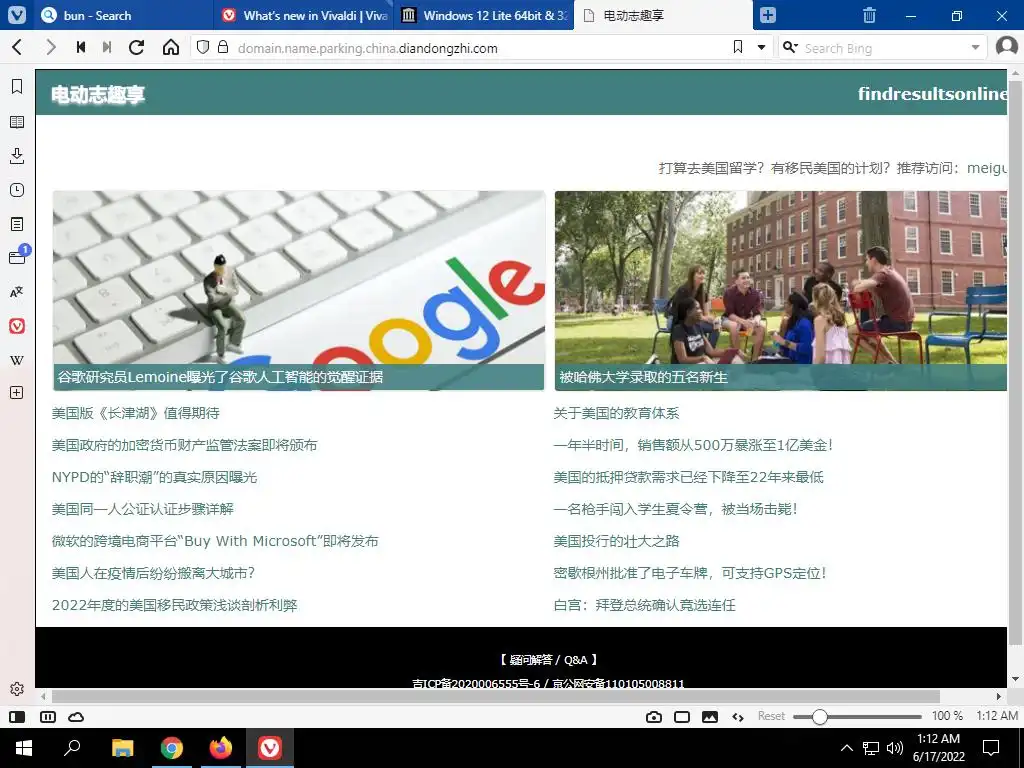This screenshot has height=768, width=1024.
Task: Open the Harvard students article thumbnail
Action: (x=780, y=291)
